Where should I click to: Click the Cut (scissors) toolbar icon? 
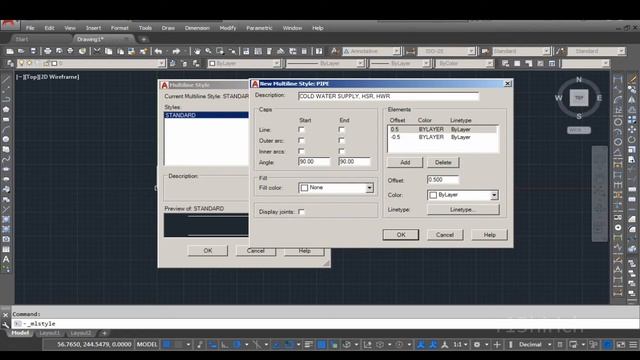click(97, 51)
